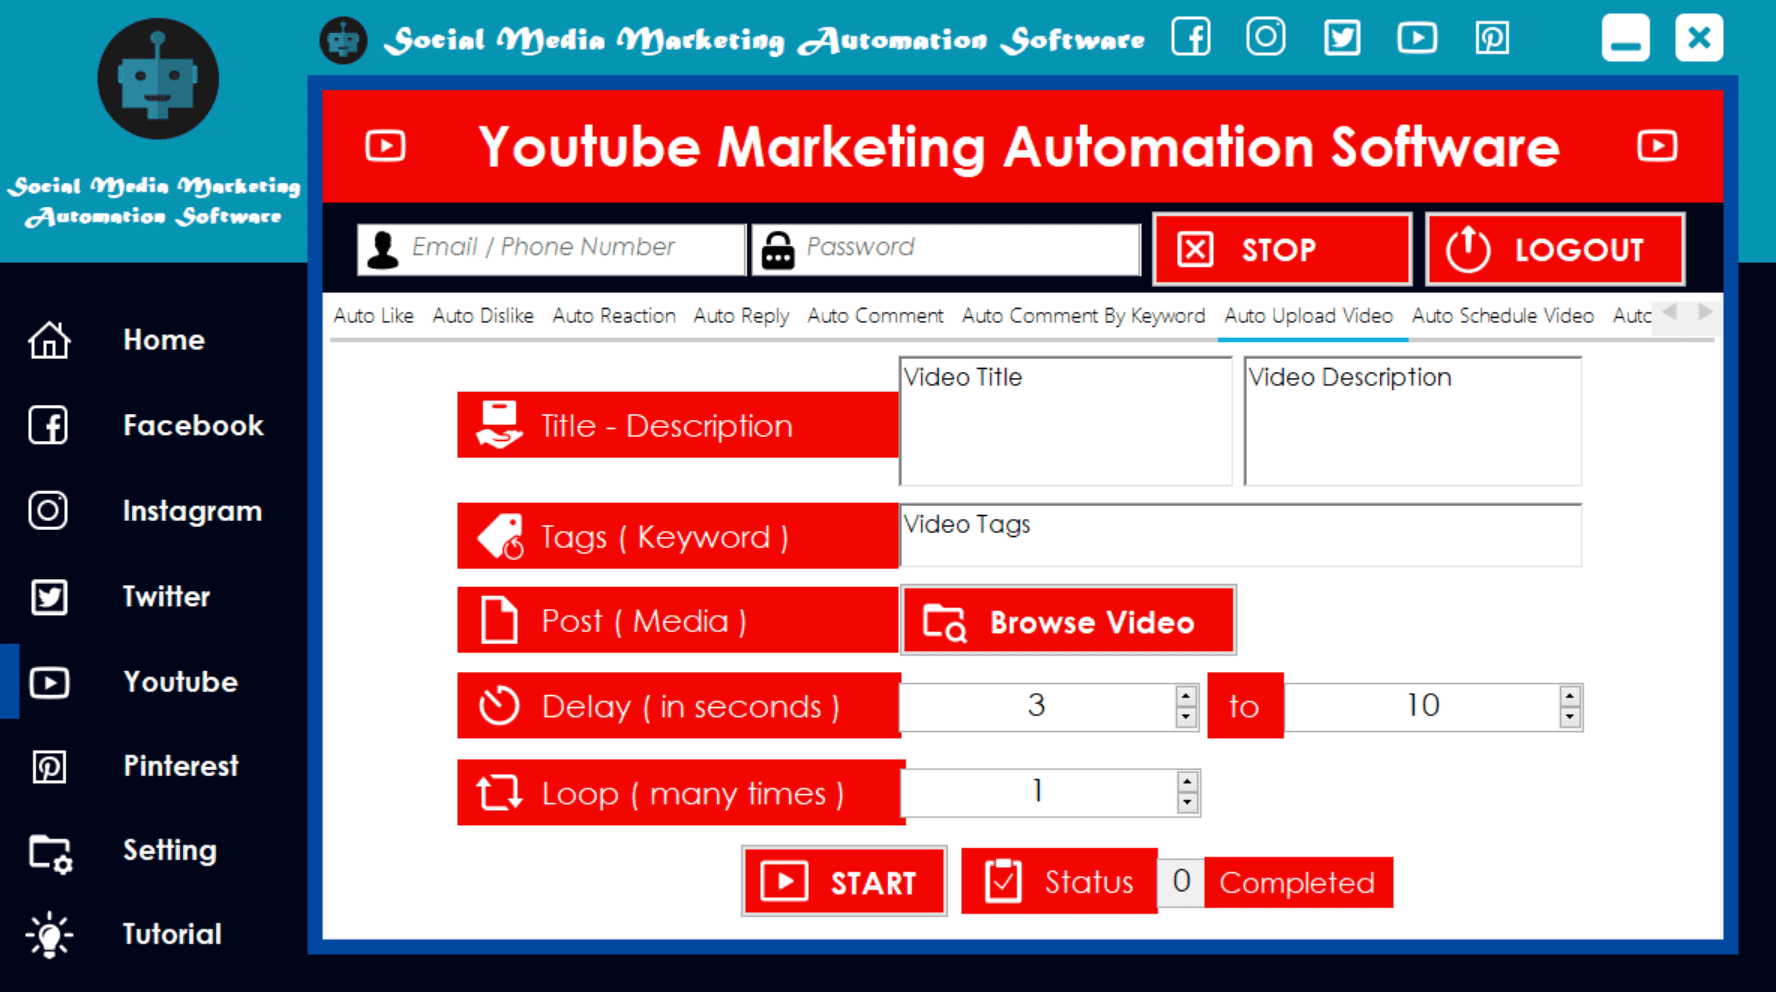Open the Auto Reaction tab
This screenshot has width=1776, height=992.
point(613,316)
